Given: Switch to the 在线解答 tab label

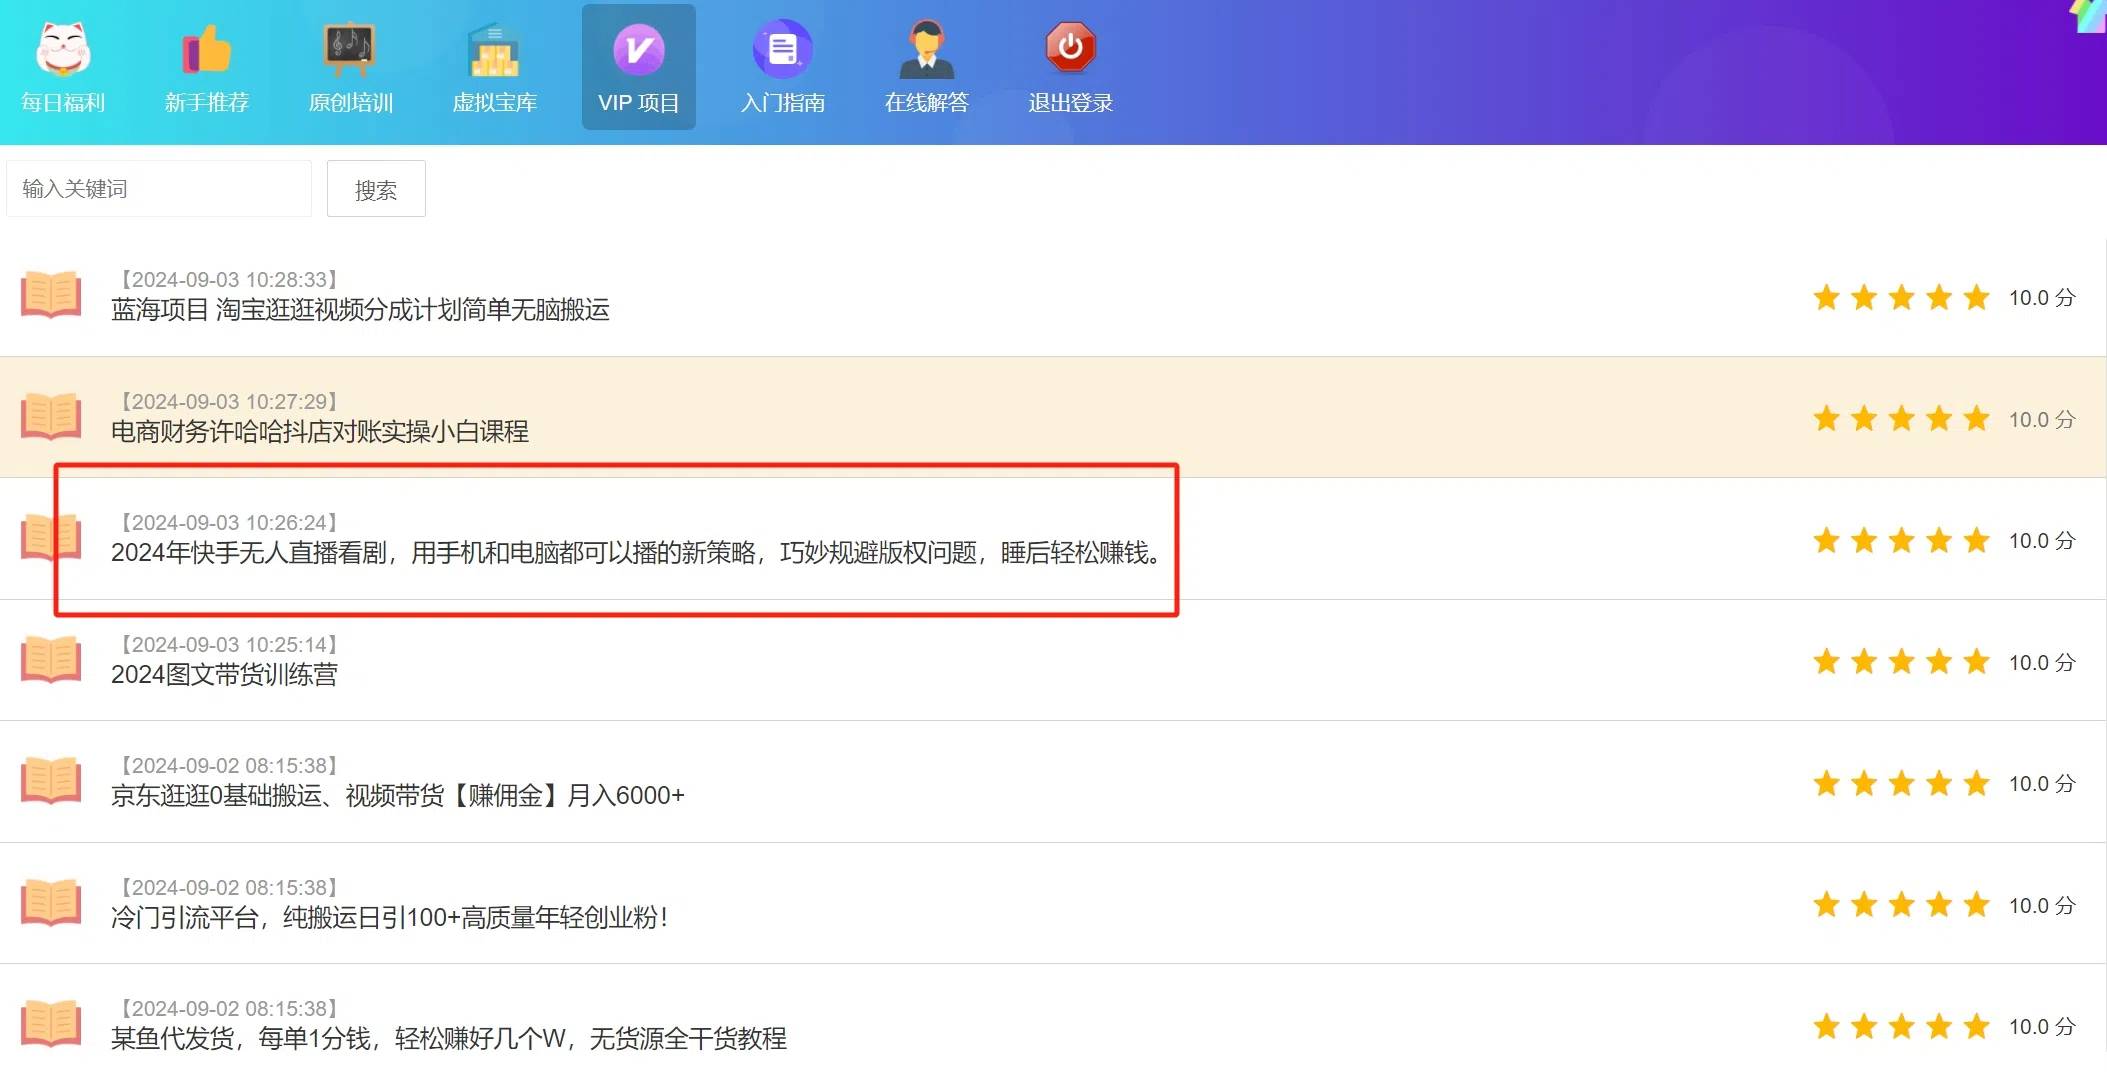Looking at the screenshot, I should point(927,103).
